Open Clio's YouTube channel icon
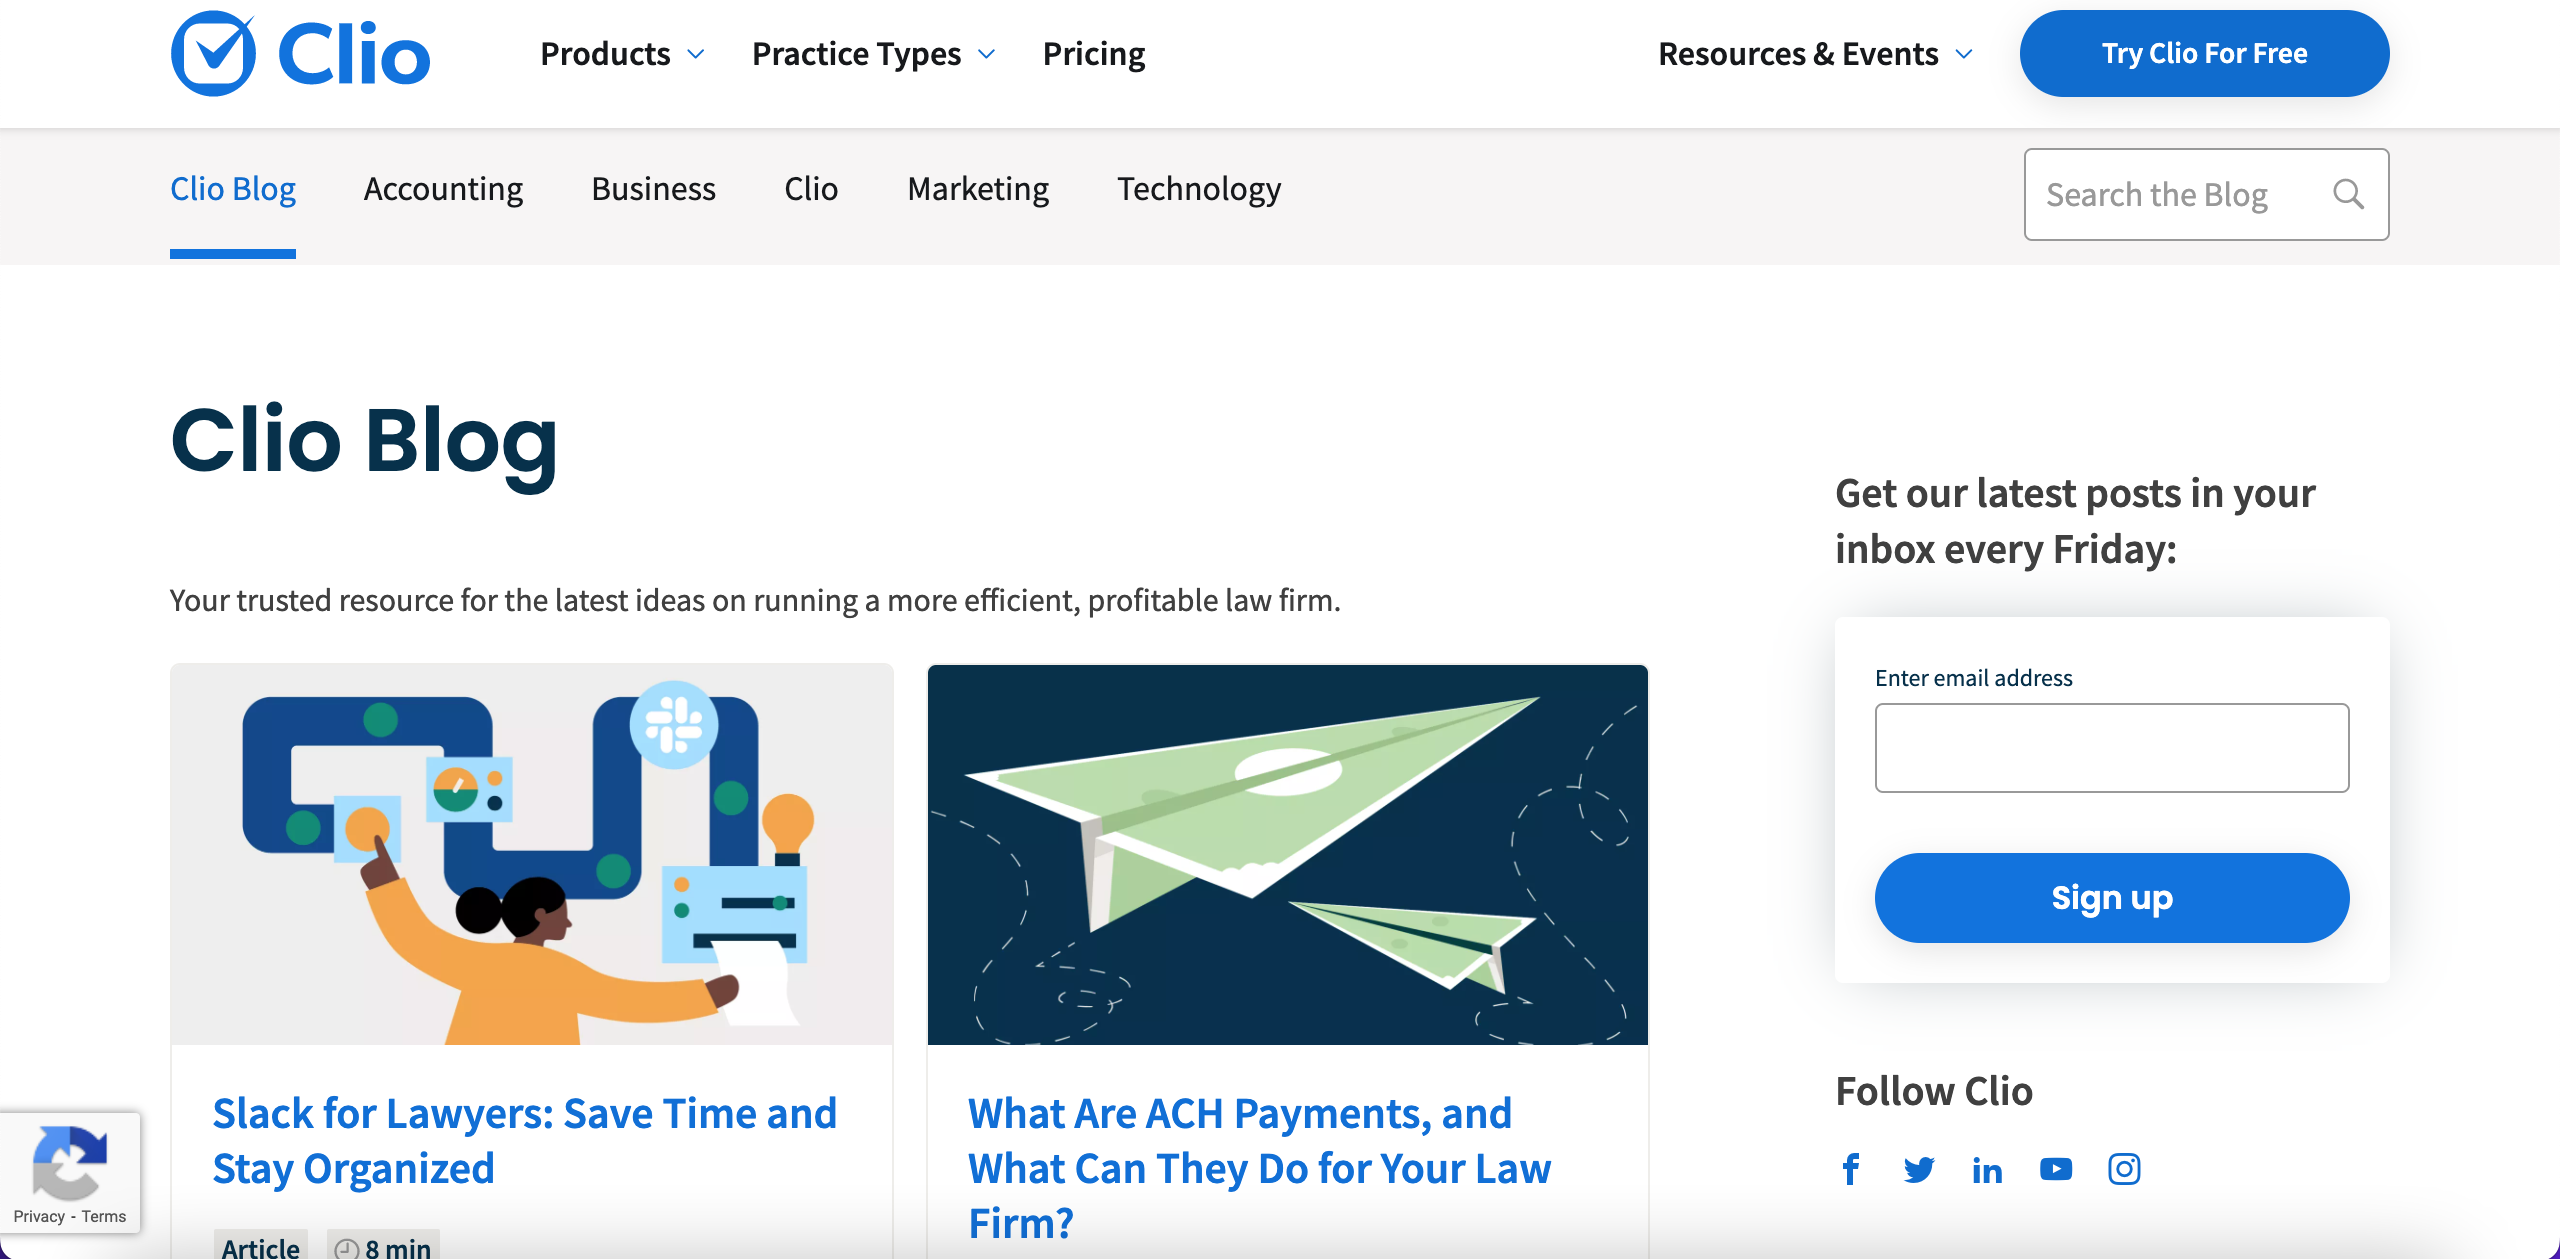The width and height of the screenshot is (2560, 1259). [x=2056, y=1169]
